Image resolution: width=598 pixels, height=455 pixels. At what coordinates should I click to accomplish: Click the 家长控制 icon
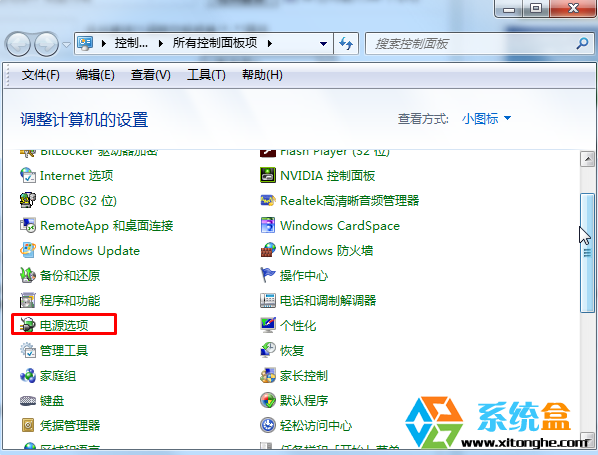268,375
